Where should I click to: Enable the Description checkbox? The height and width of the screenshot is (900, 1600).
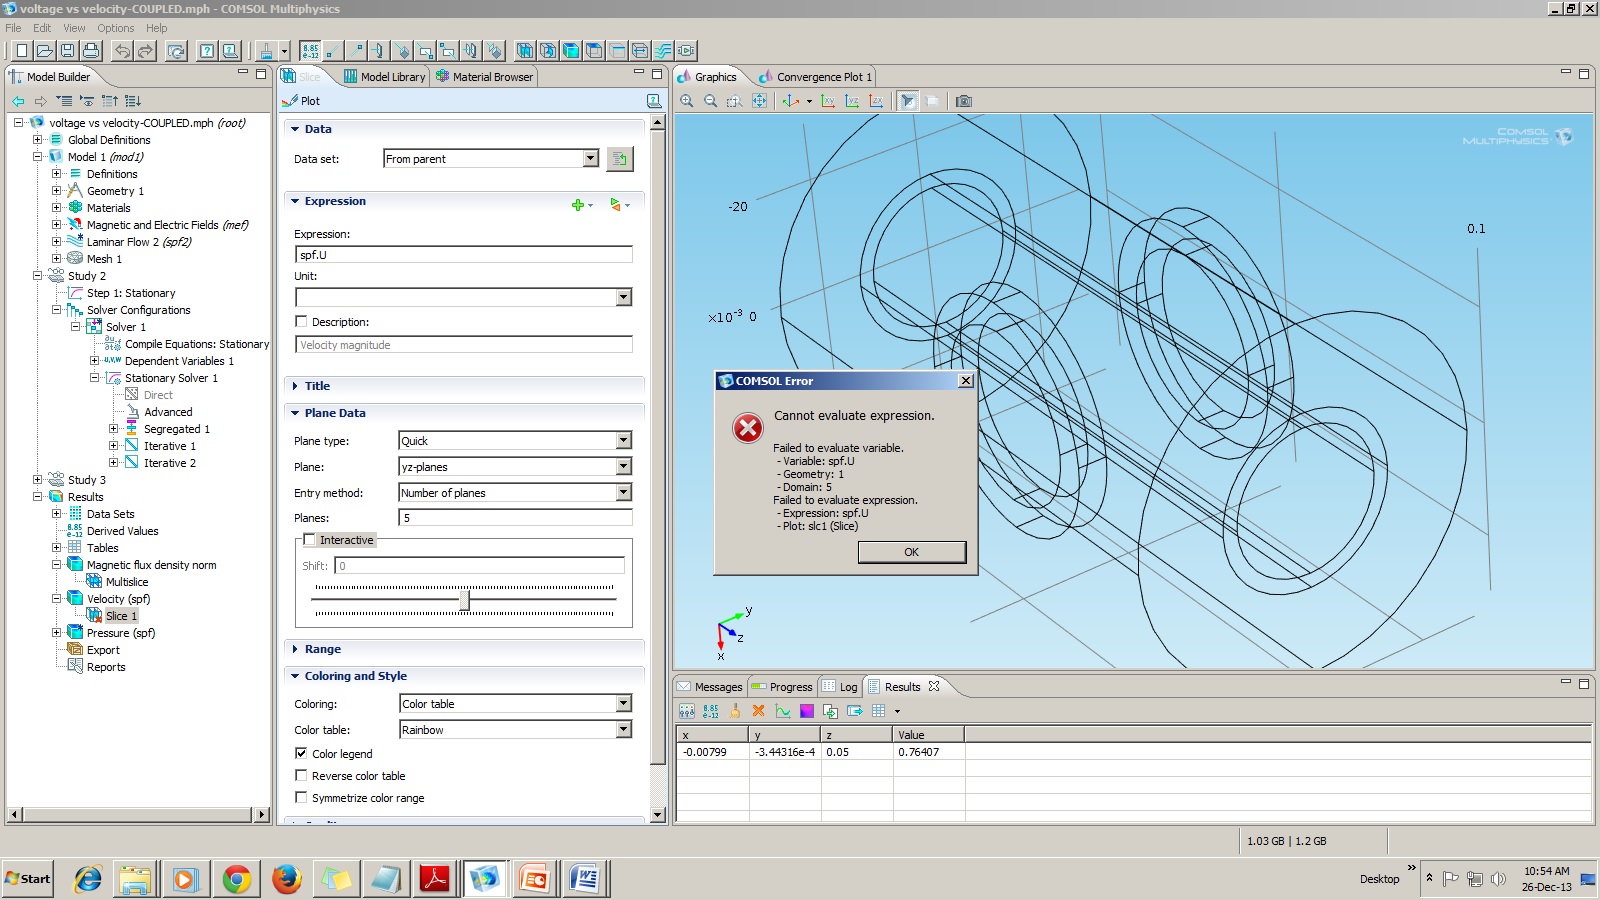point(301,322)
